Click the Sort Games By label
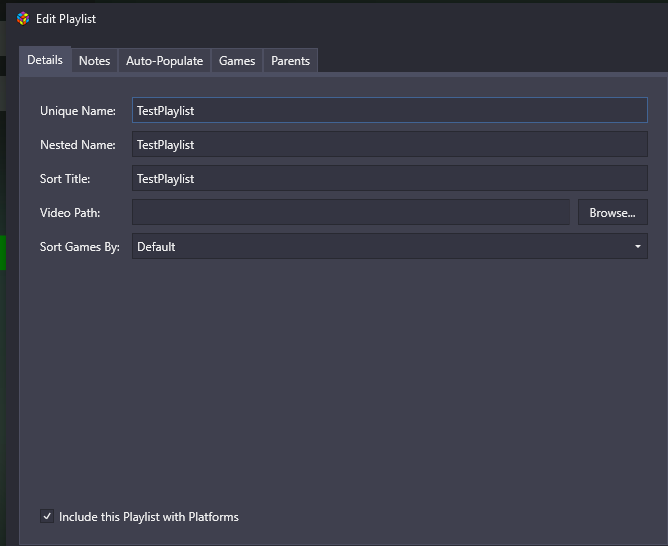Screen dimensions: 668x546 click(x=80, y=247)
